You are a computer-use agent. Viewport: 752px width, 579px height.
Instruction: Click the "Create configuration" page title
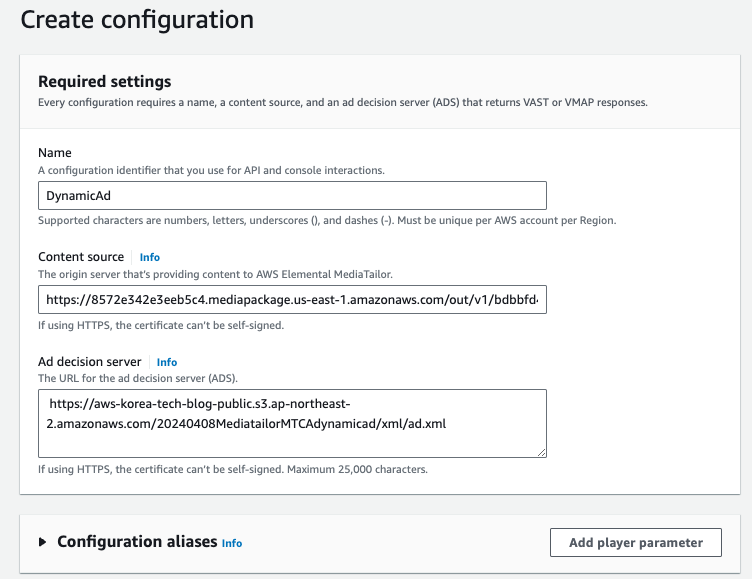(137, 19)
